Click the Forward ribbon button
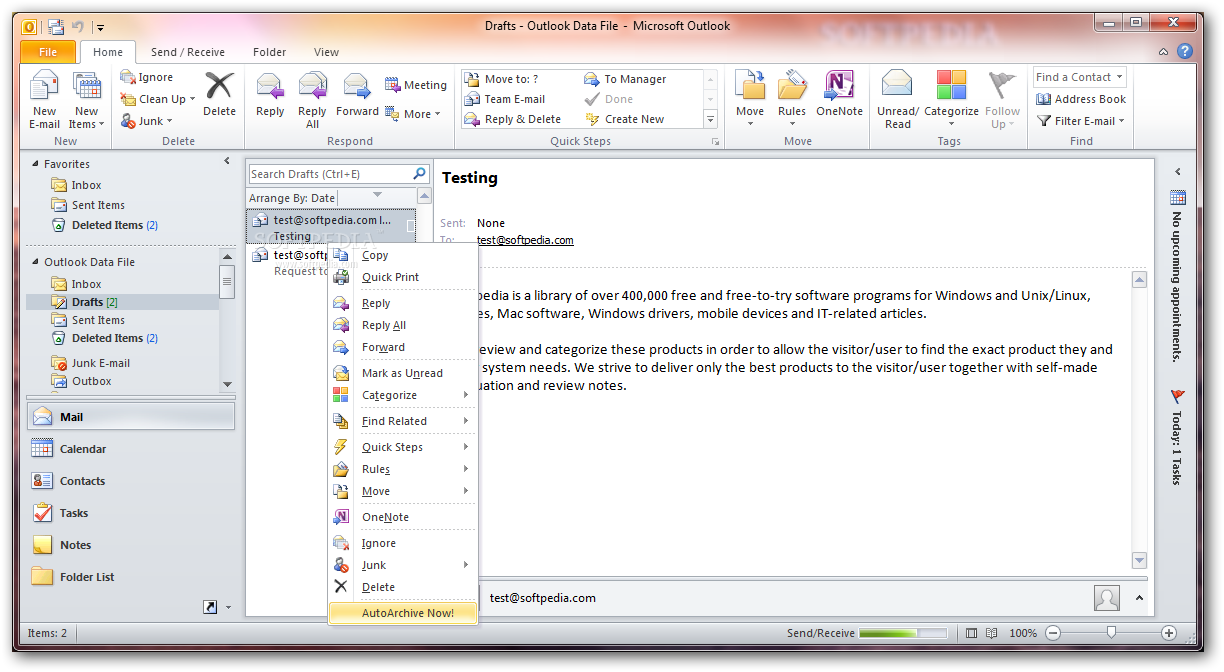 357,96
